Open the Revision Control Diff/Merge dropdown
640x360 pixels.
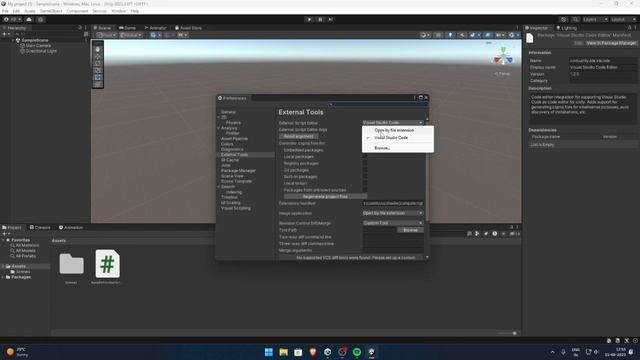[x=392, y=223]
